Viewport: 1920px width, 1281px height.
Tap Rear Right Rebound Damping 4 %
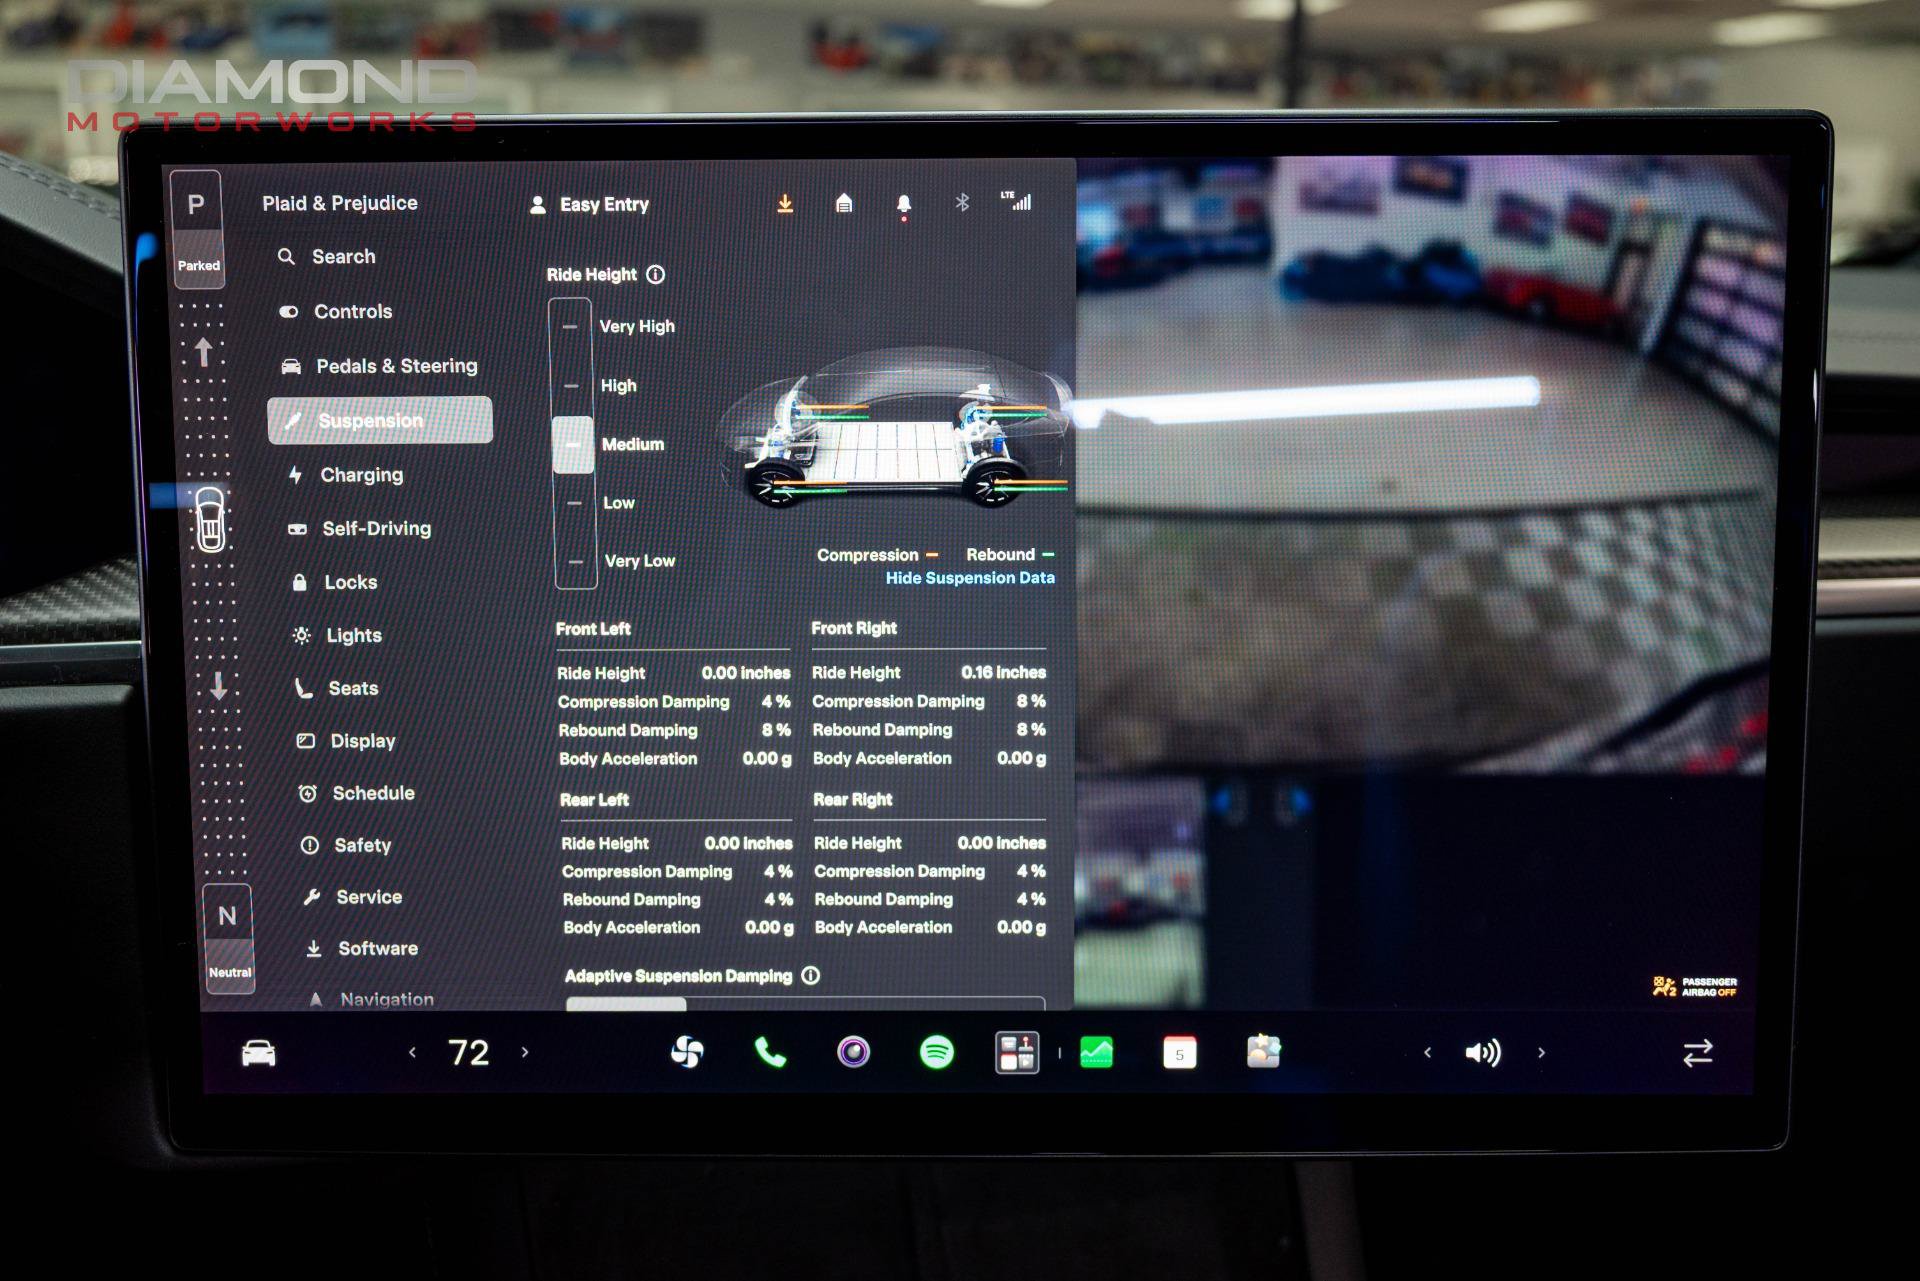(x=930, y=899)
